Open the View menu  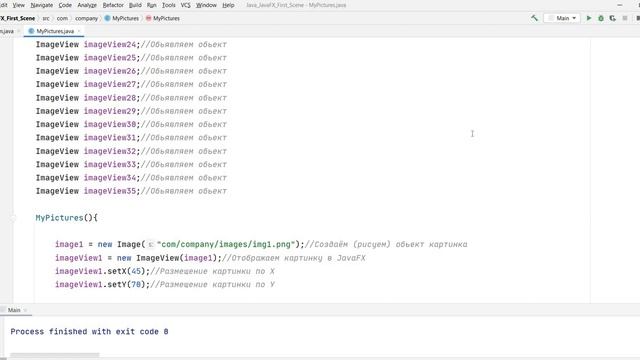[18, 5]
